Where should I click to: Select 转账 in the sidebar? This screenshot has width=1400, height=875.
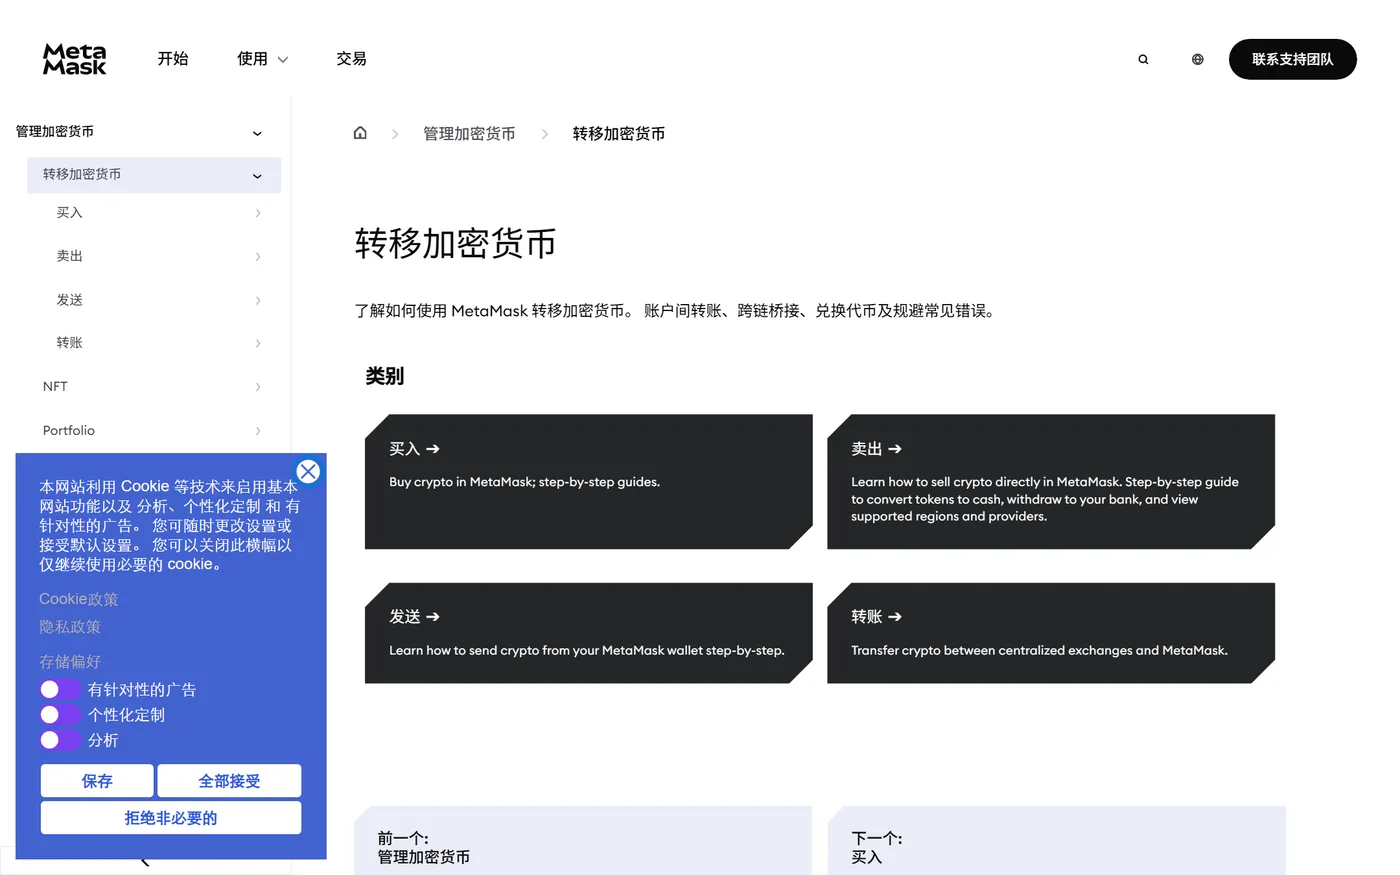click(x=69, y=342)
